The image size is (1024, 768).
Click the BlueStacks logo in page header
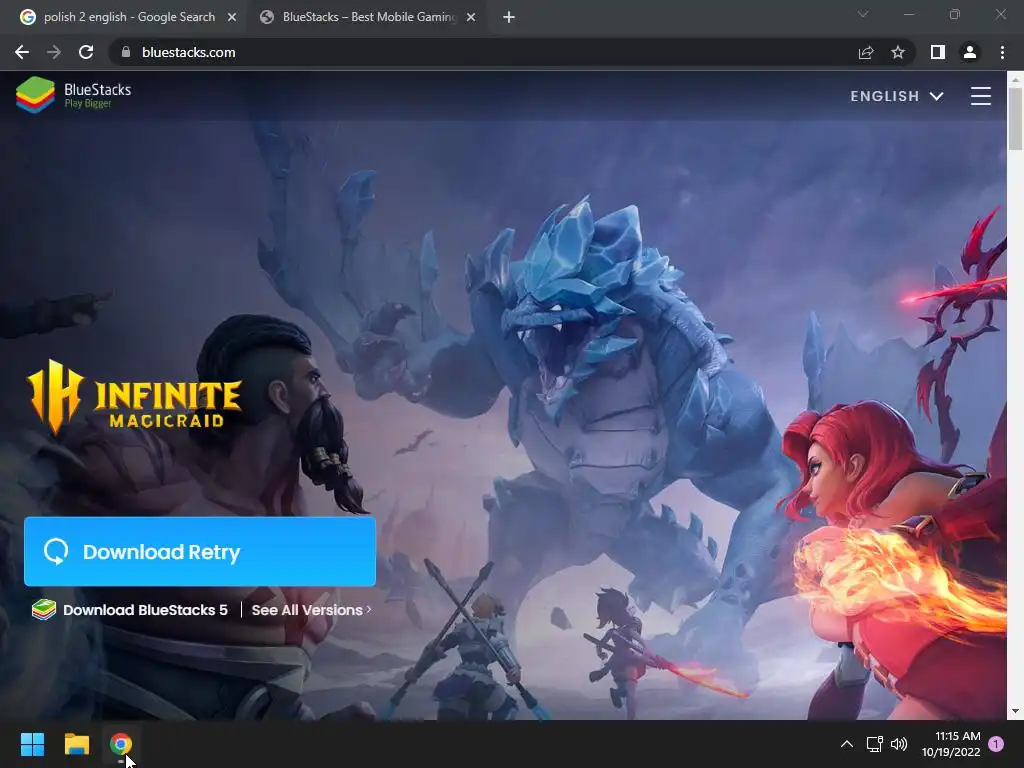pos(73,95)
